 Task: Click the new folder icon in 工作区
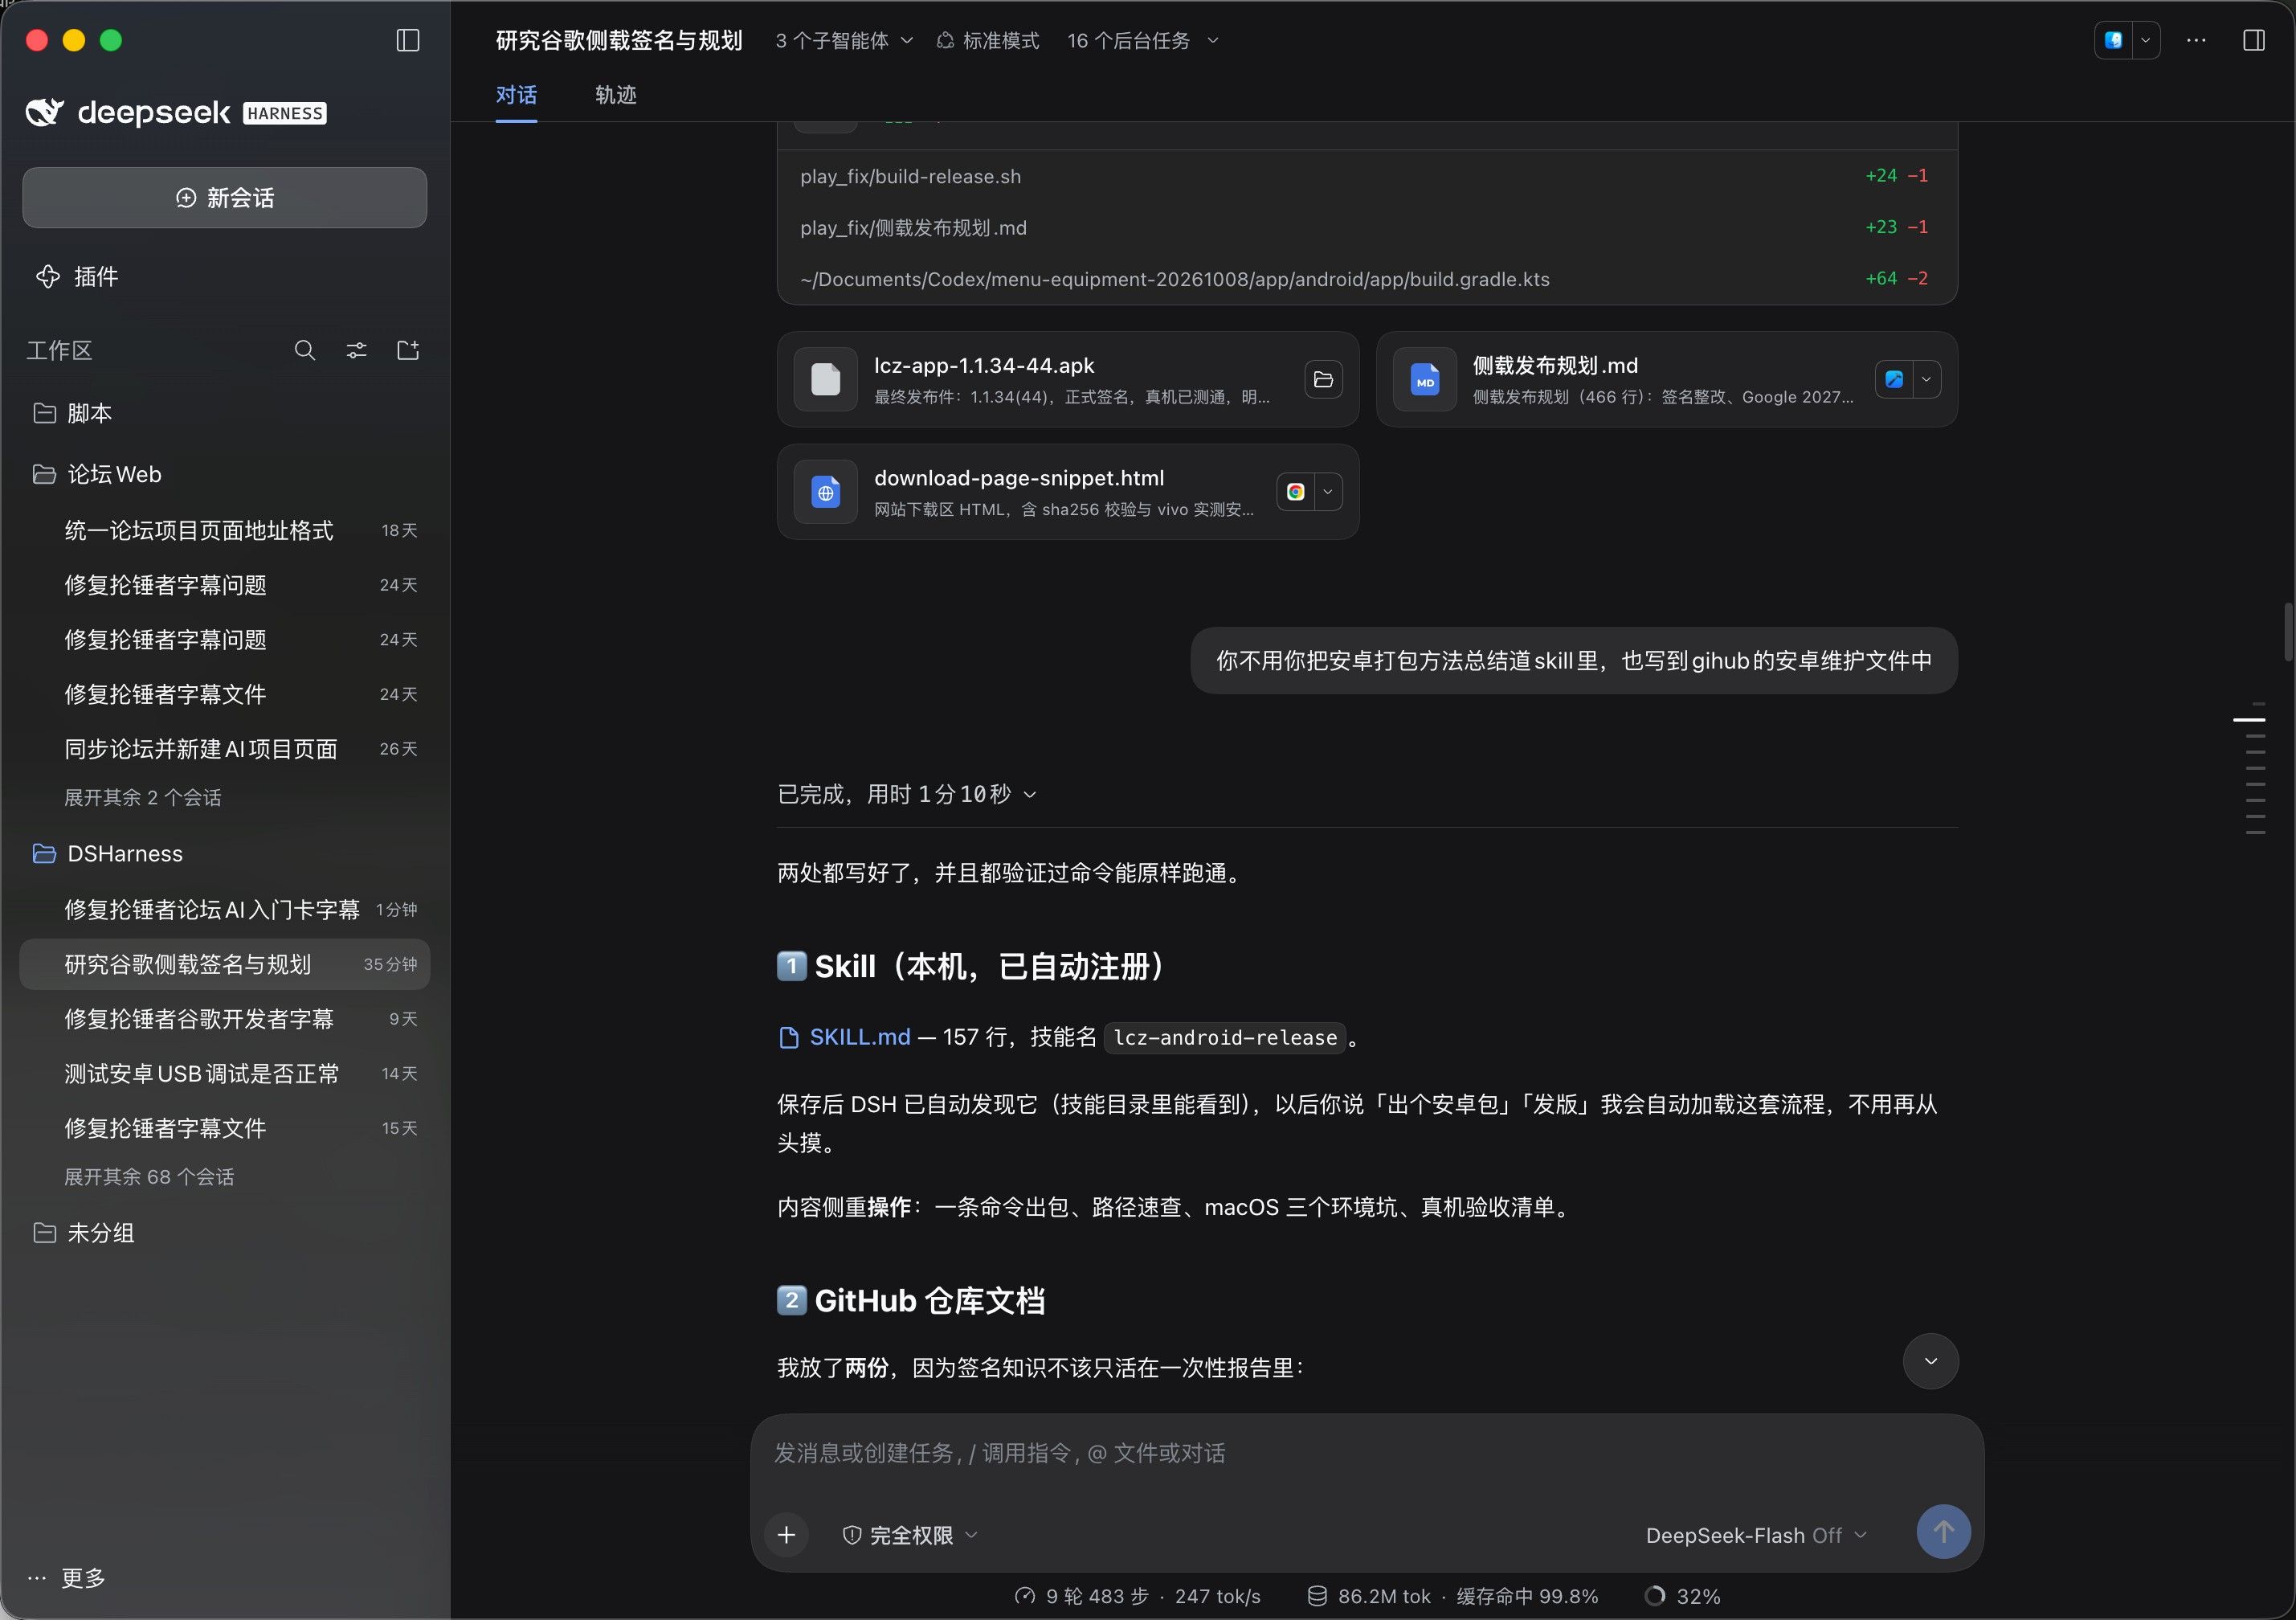(408, 350)
